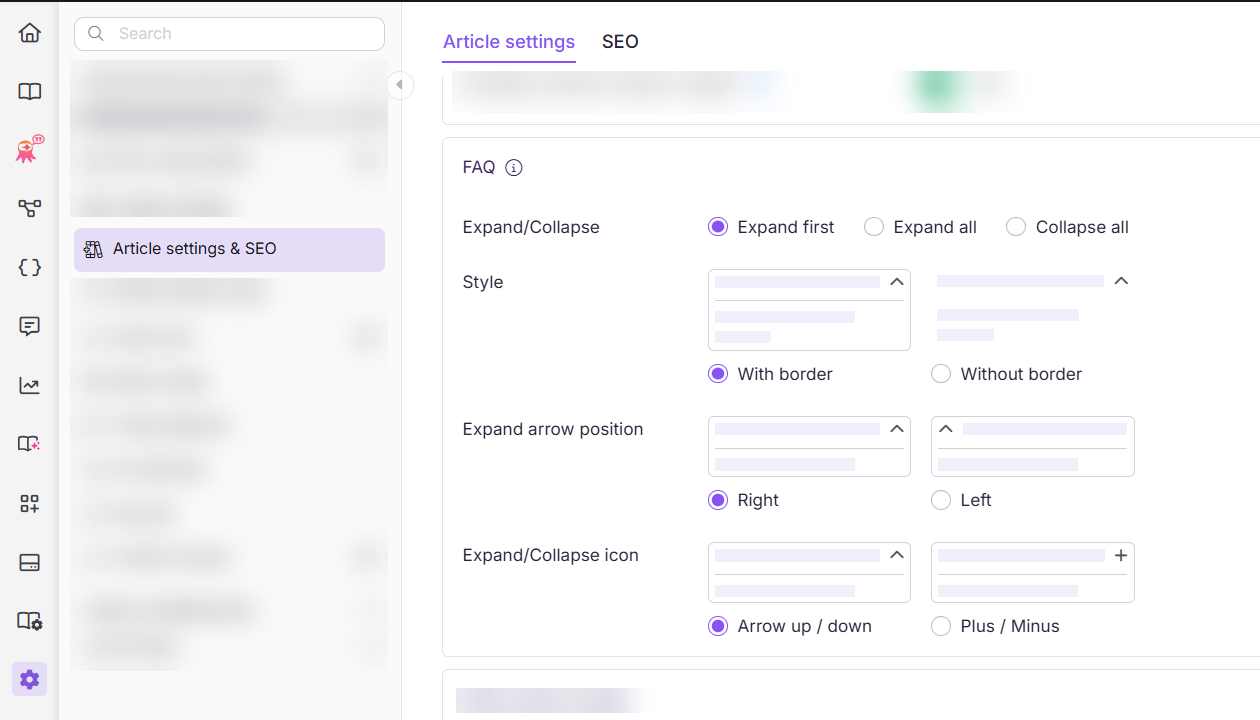Click the Style label
Screen dimensions: 1260x720
tap(483, 282)
